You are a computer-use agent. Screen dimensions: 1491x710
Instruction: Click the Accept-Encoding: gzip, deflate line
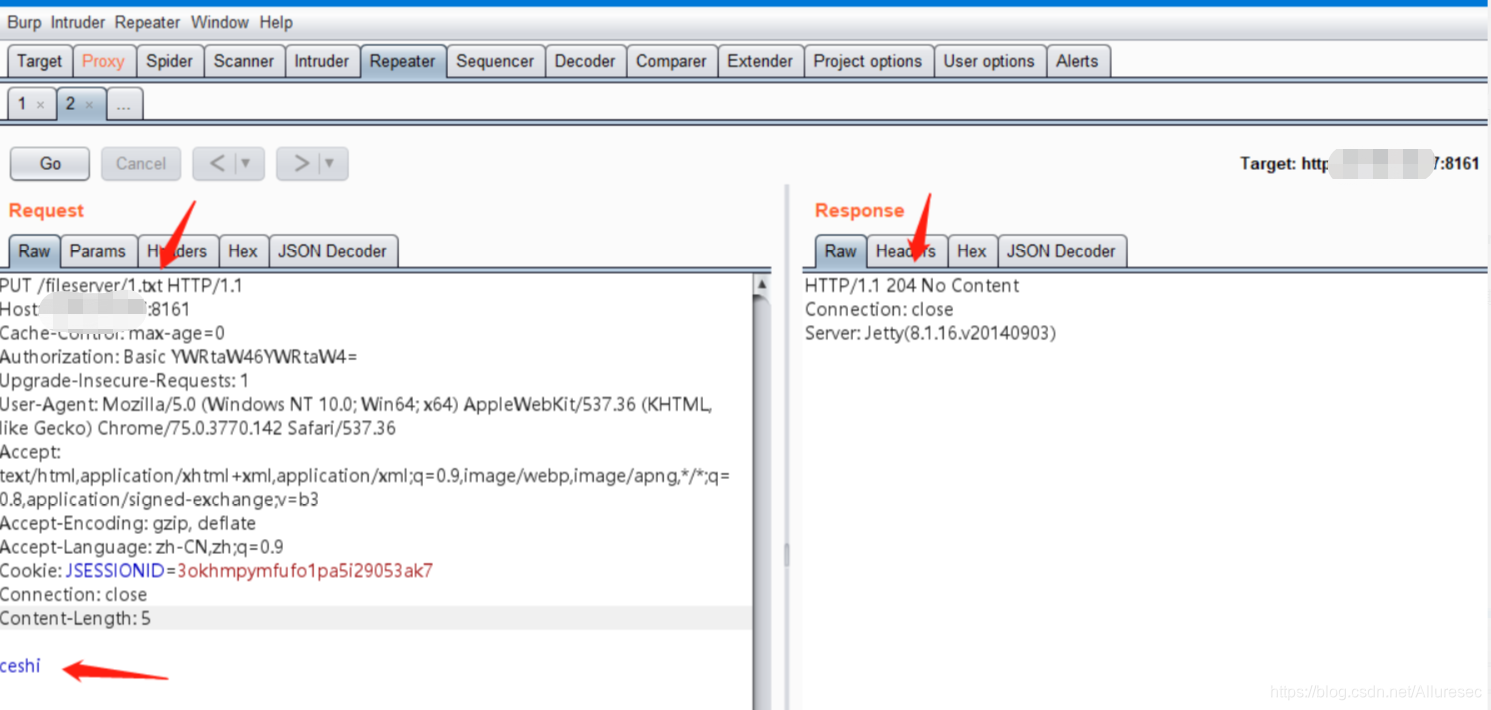pos(128,523)
